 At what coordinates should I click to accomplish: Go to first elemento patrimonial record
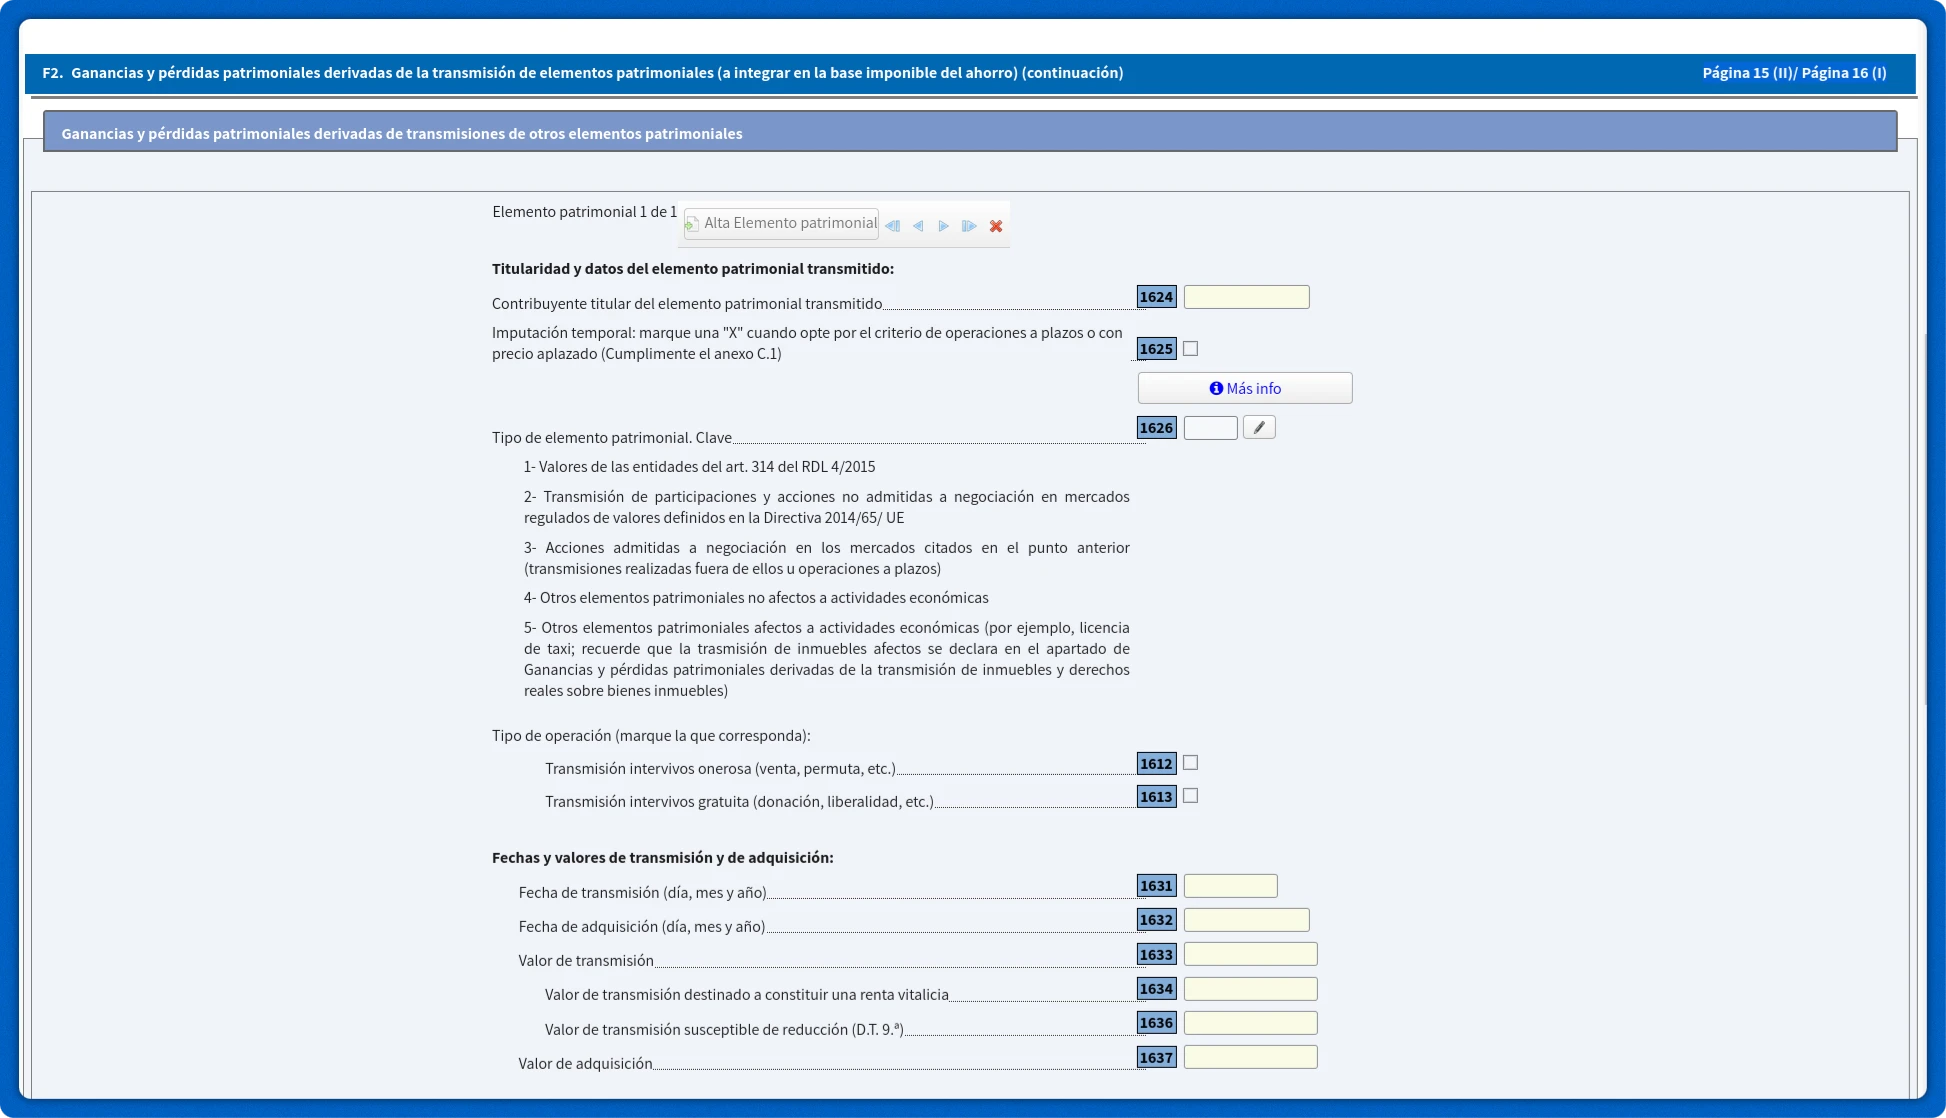893,226
